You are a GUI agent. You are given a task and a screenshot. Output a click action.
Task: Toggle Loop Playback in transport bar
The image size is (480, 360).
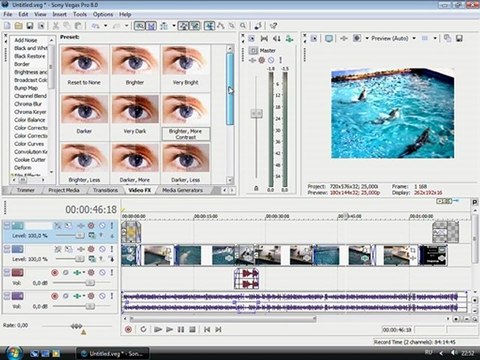pyautogui.click(x=143, y=329)
